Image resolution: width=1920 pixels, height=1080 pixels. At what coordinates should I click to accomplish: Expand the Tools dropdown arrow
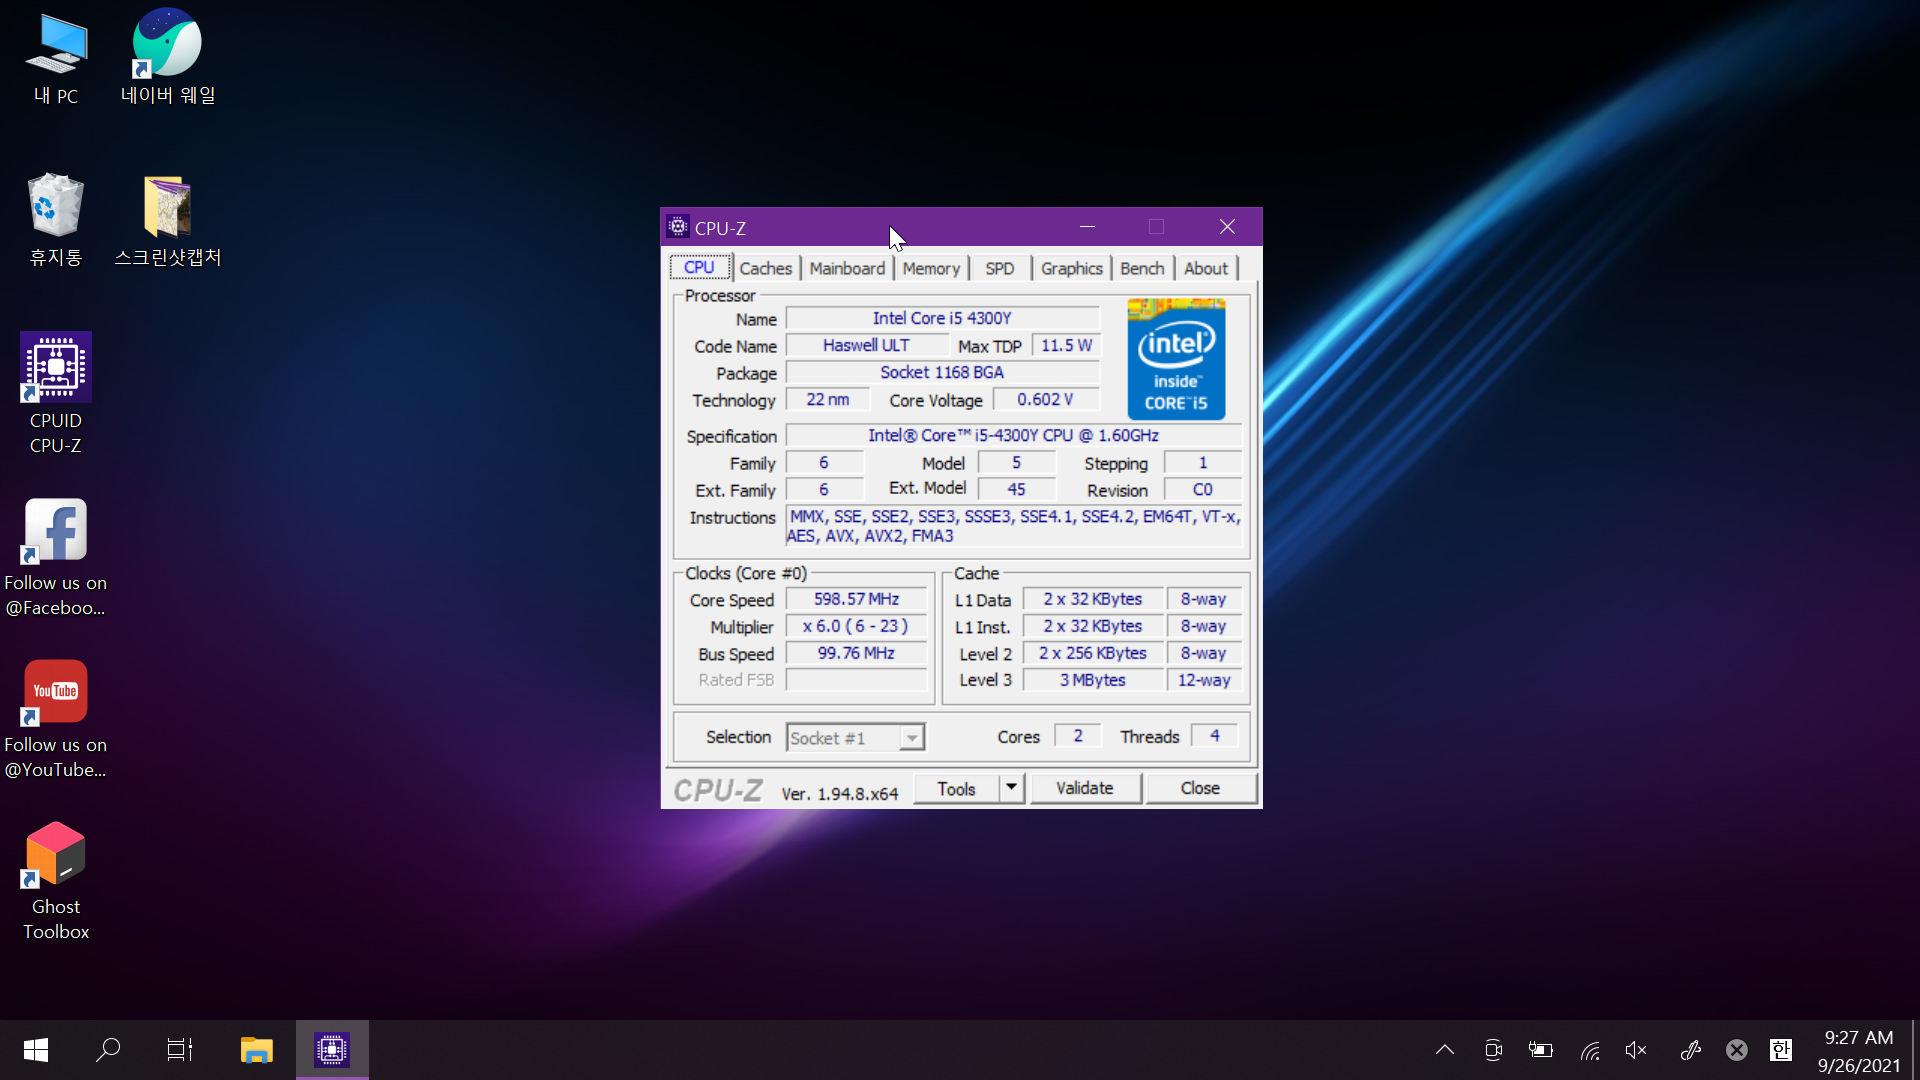1012,788
